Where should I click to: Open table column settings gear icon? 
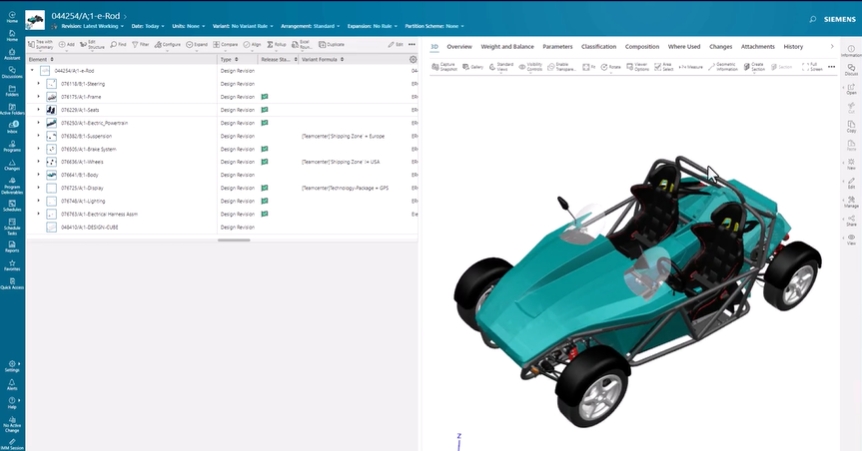point(413,60)
